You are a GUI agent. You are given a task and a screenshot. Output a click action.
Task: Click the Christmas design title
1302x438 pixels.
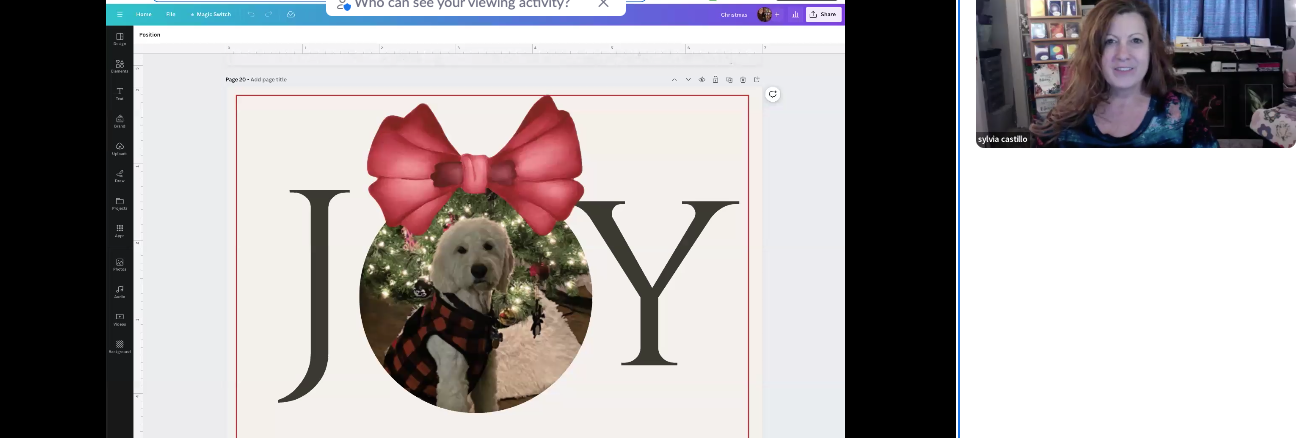point(734,15)
